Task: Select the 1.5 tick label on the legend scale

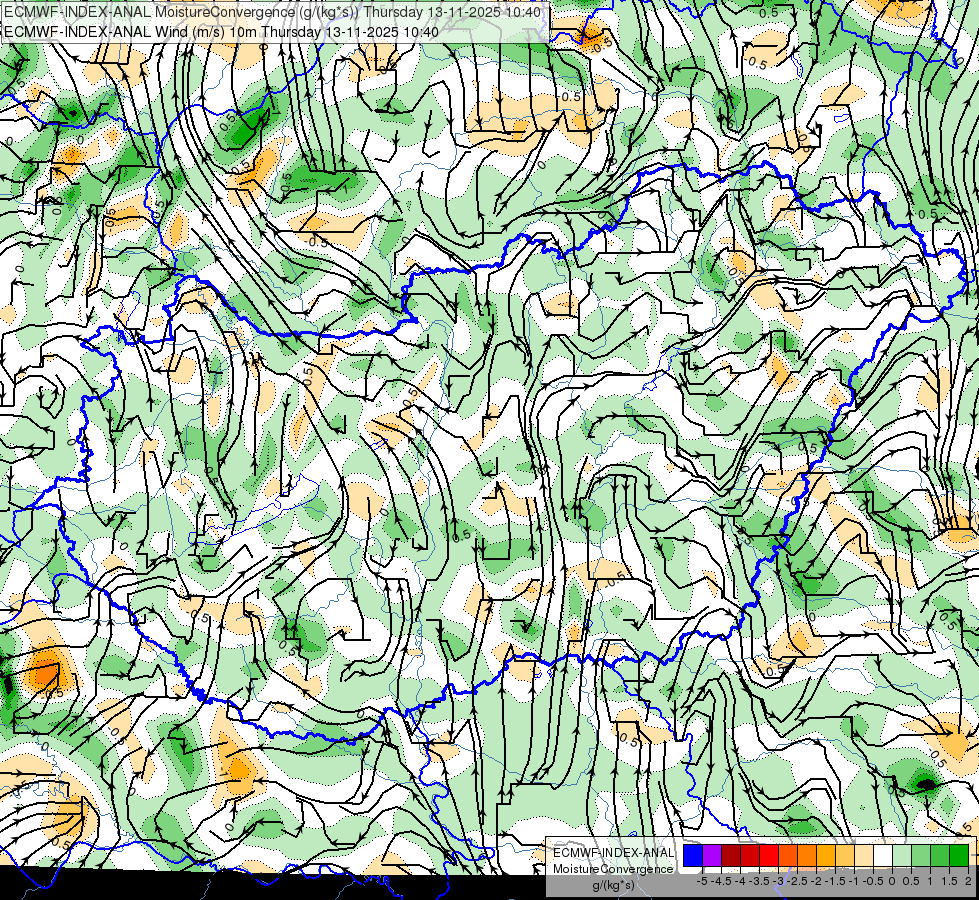Action: (948, 881)
